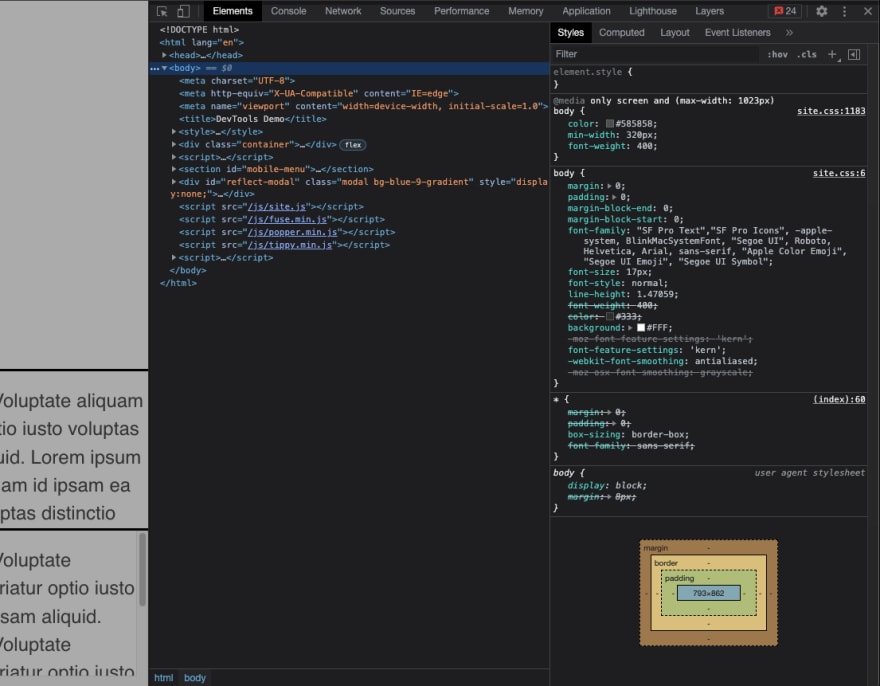Close the DevTools panel
Viewport: 880px width, 686px height.
(x=867, y=11)
